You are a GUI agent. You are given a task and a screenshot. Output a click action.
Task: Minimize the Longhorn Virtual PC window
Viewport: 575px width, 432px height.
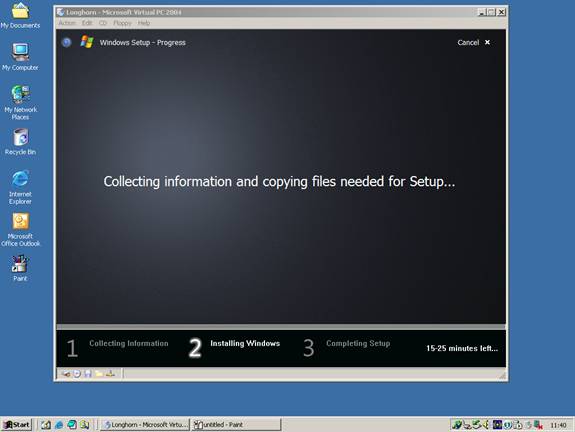[482, 12]
